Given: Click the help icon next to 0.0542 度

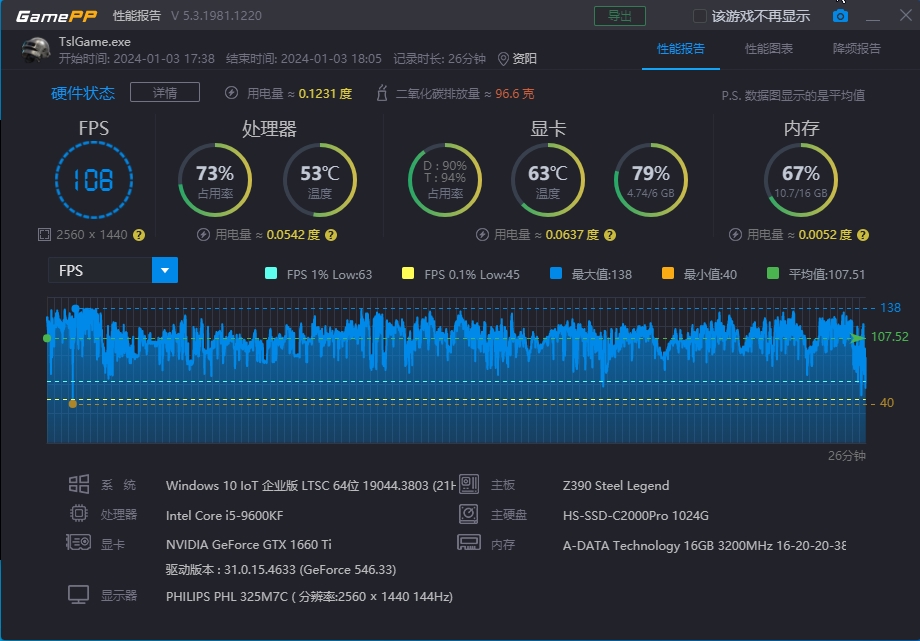Looking at the screenshot, I should click(x=331, y=235).
